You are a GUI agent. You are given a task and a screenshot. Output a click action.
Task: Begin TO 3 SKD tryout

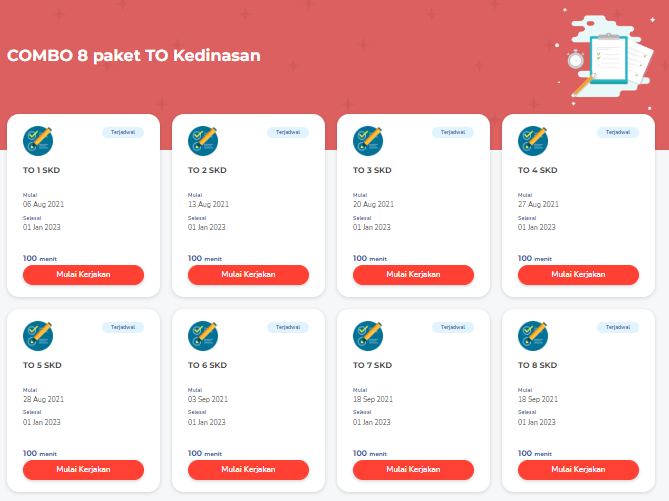(413, 275)
